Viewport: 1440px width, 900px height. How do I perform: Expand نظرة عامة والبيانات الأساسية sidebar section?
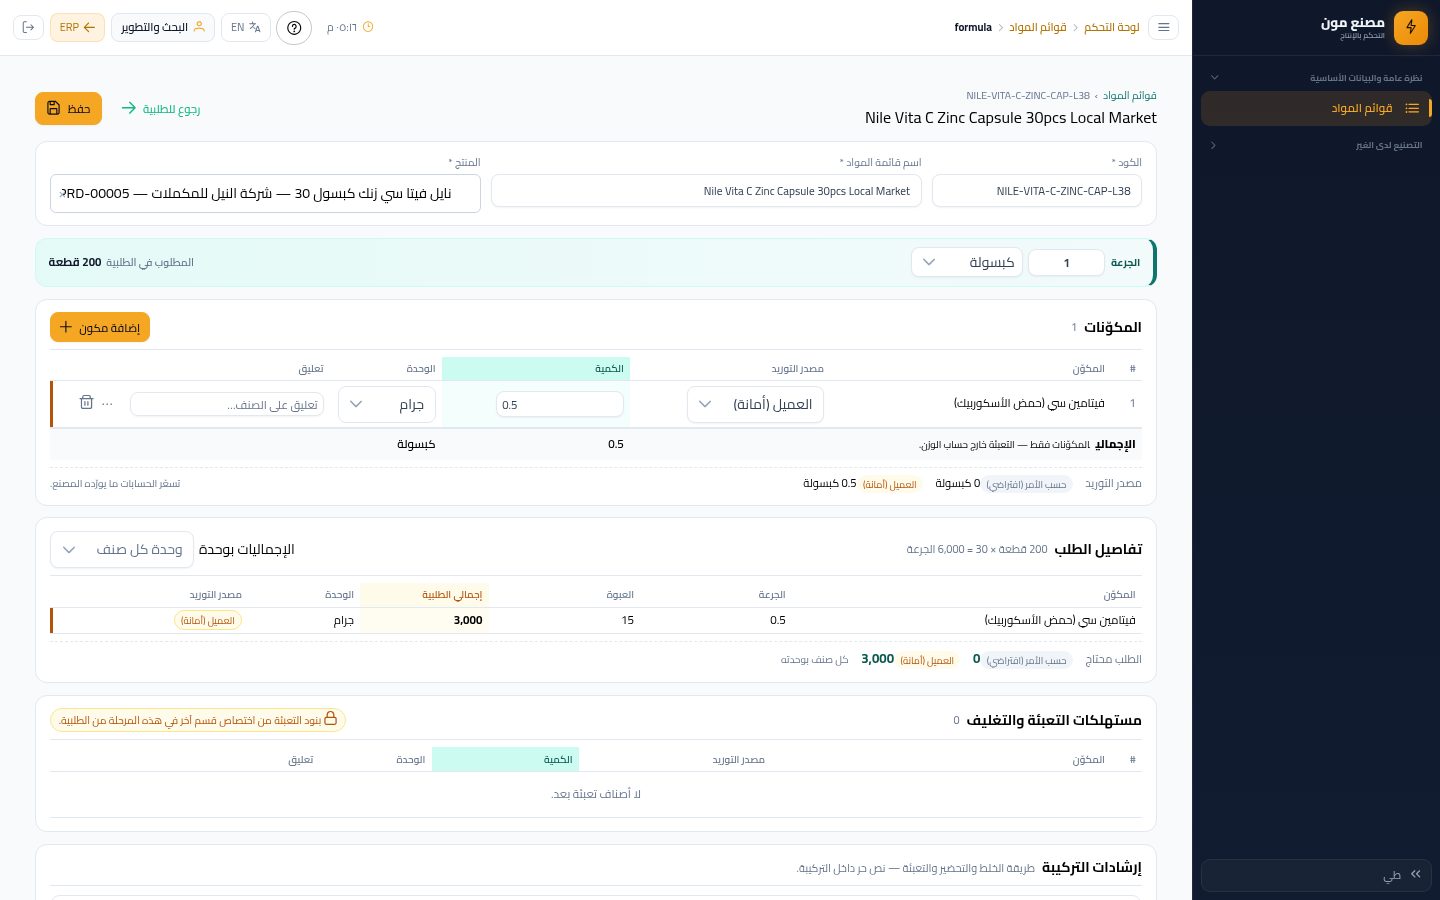click(x=1316, y=77)
